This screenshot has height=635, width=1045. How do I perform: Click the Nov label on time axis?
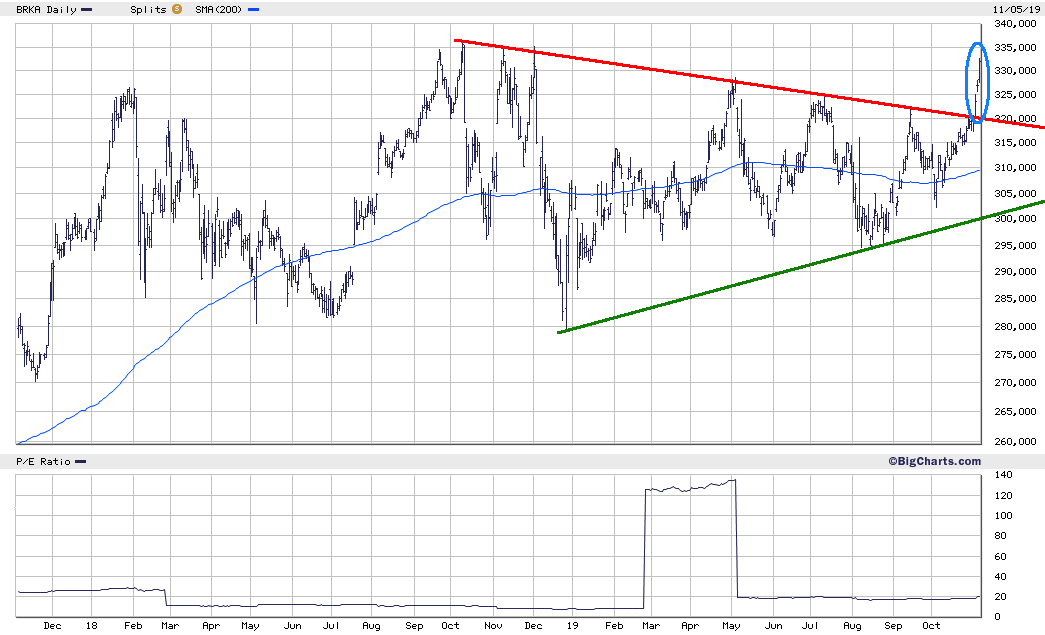[493, 626]
